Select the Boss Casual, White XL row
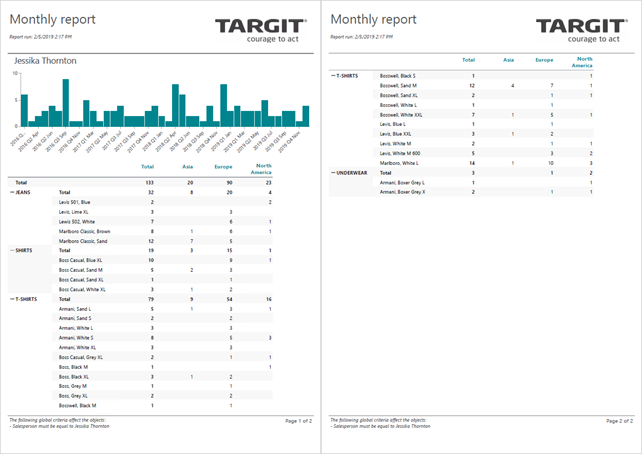This screenshot has height=454, width=642. (x=162, y=289)
